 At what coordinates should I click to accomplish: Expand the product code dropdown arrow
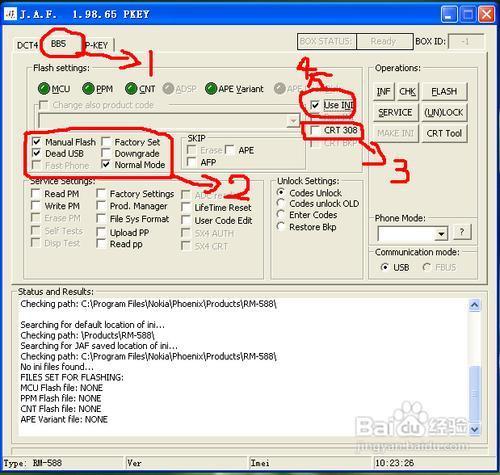tap(293, 120)
